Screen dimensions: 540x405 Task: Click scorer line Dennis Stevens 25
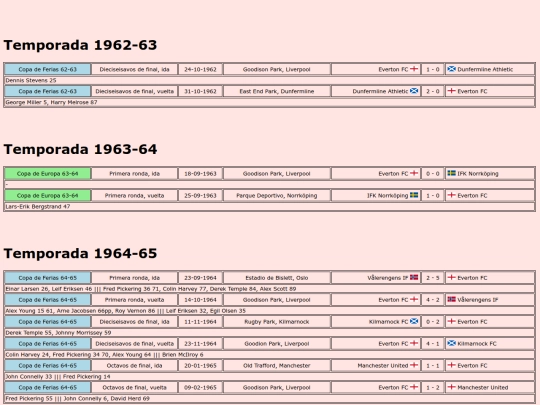coord(31,80)
